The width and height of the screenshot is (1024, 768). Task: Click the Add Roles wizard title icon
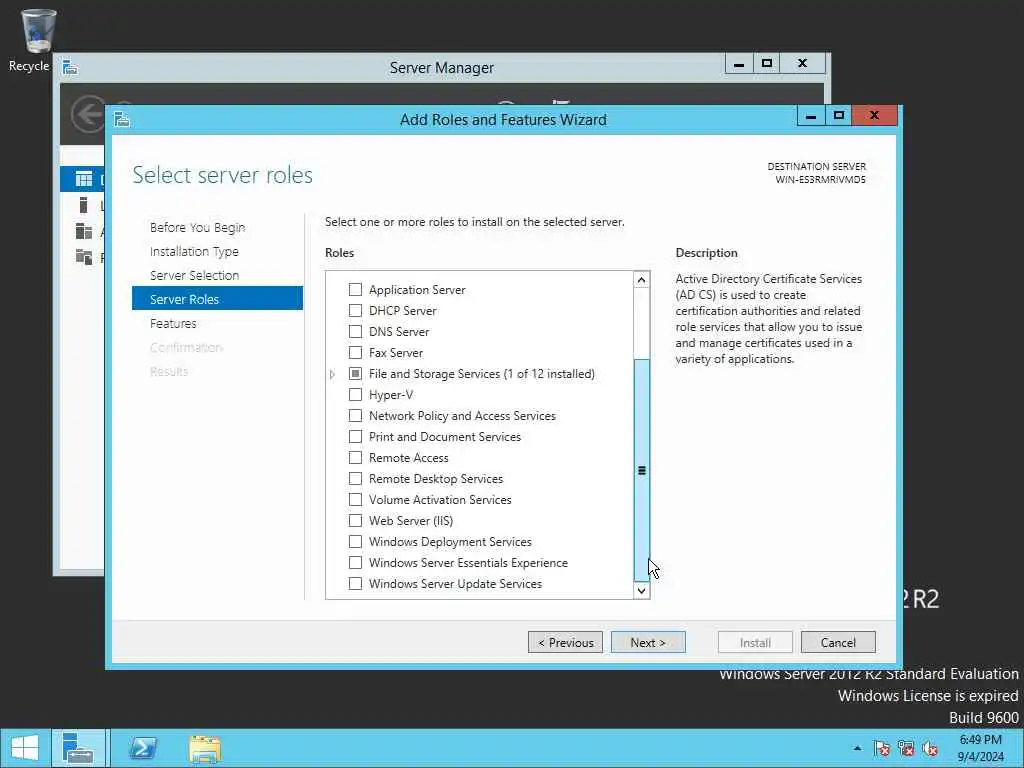(x=122, y=120)
